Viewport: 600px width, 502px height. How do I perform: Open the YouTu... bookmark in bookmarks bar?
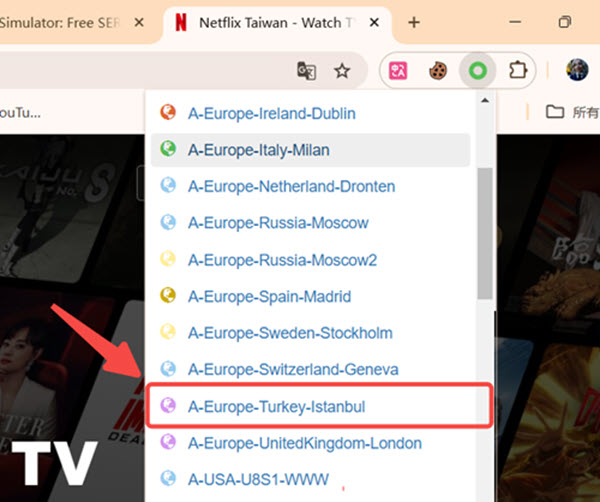(20, 112)
